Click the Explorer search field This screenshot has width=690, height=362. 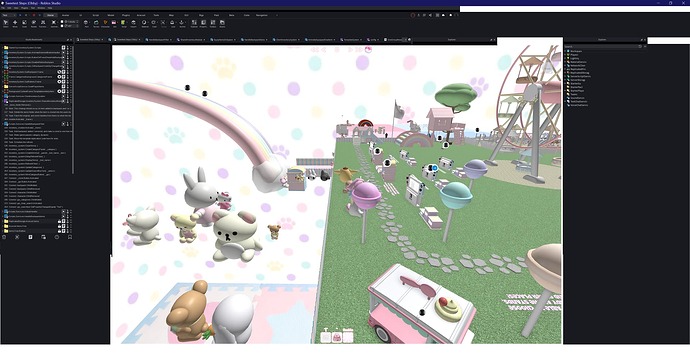pyautogui.click(x=600, y=46)
